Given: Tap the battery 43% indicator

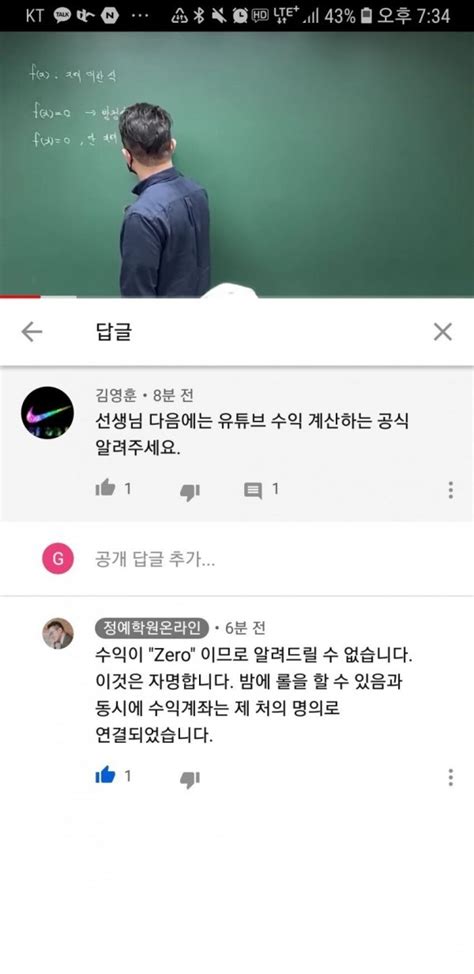Looking at the screenshot, I should (x=348, y=16).
